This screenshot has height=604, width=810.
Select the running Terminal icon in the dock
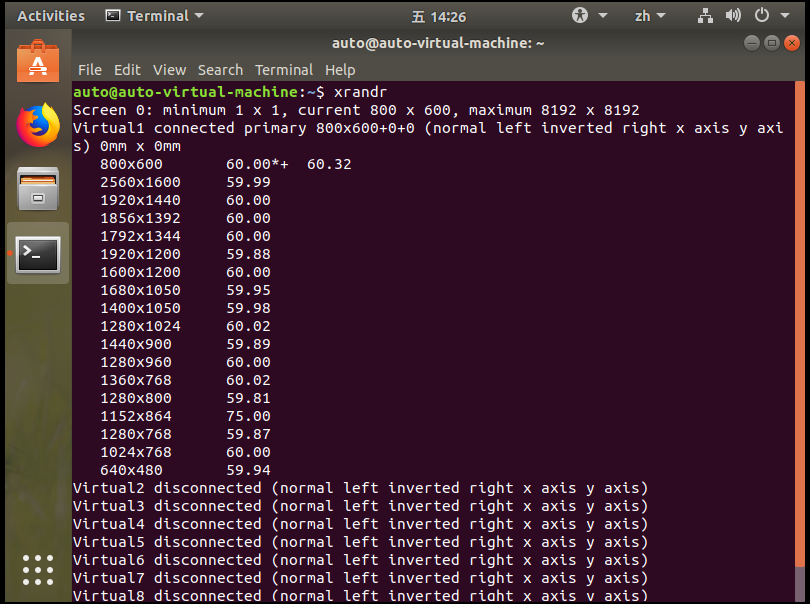click(x=37, y=255)
